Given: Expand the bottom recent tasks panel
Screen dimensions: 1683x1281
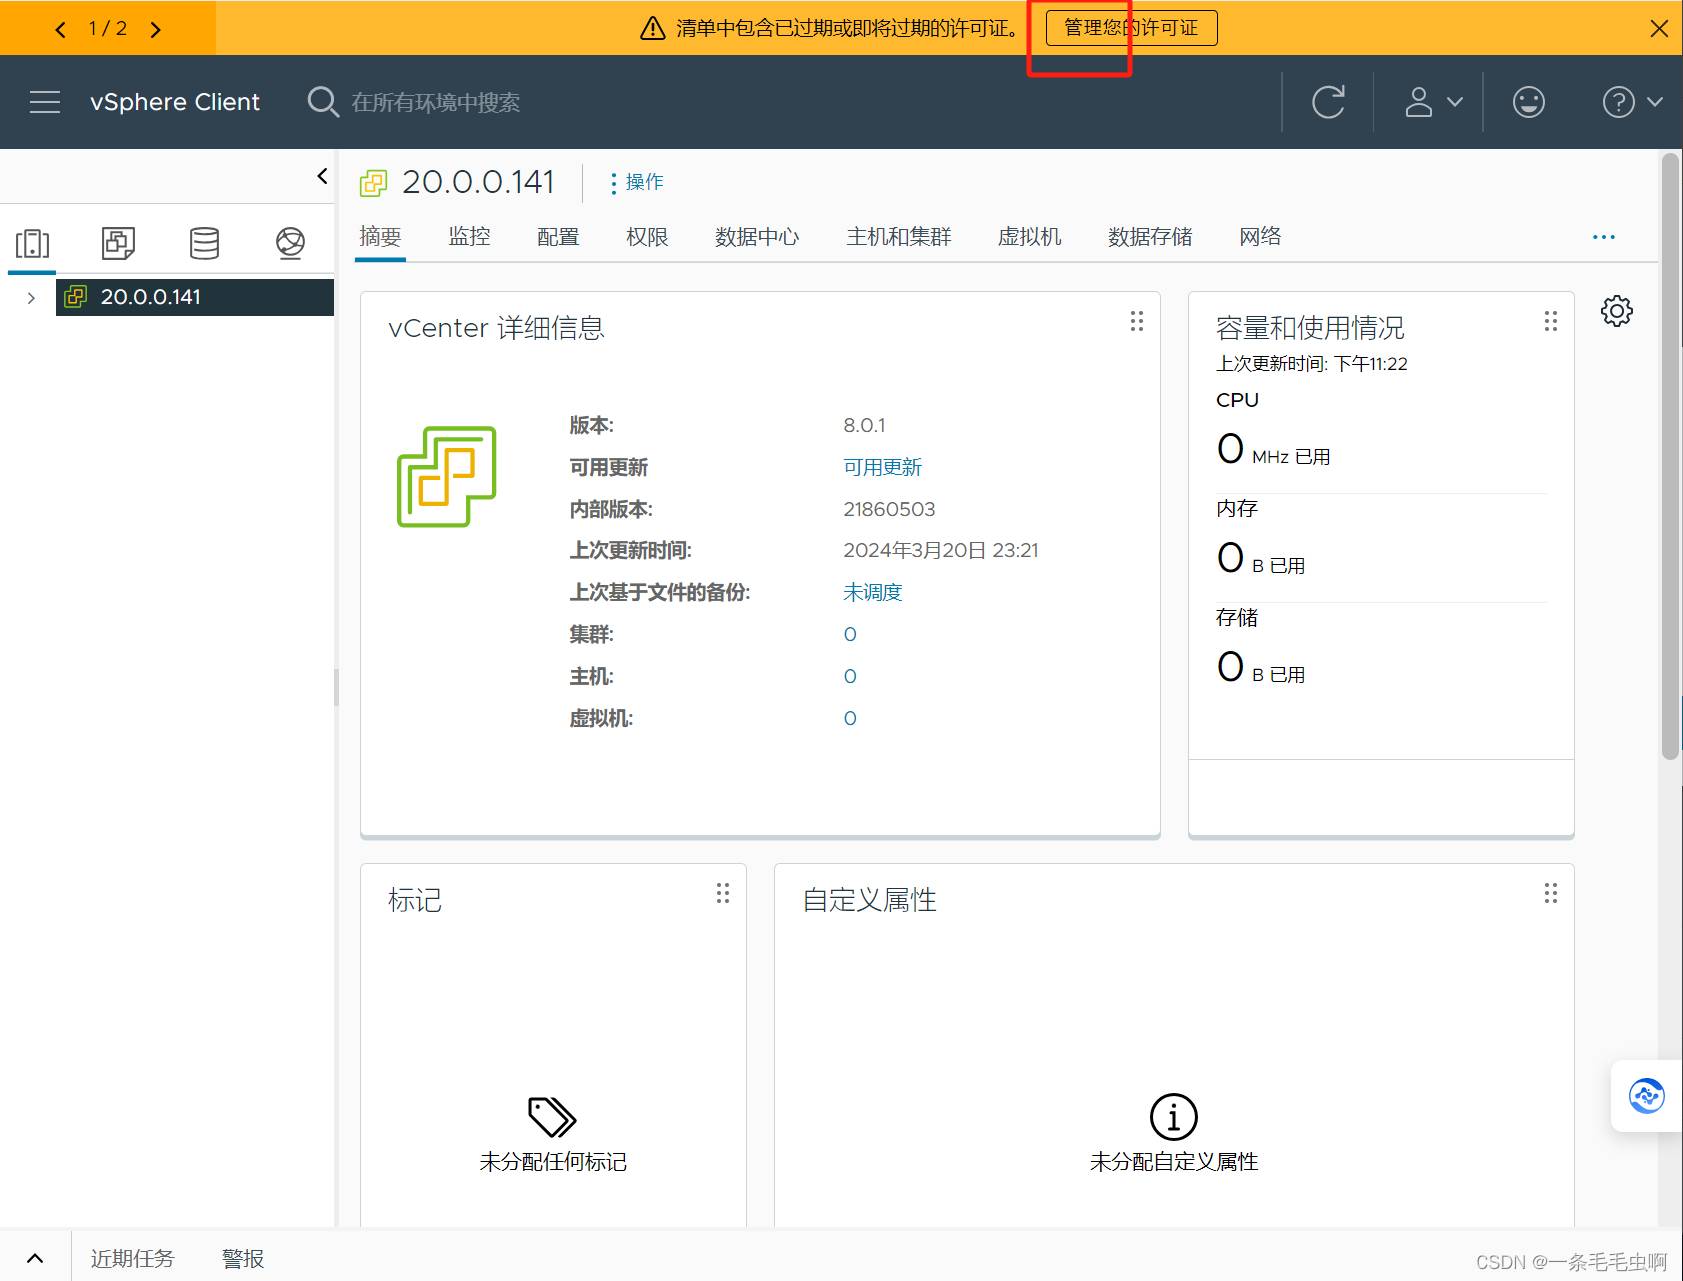Looking at the screenshot, I should (35, 1258).
